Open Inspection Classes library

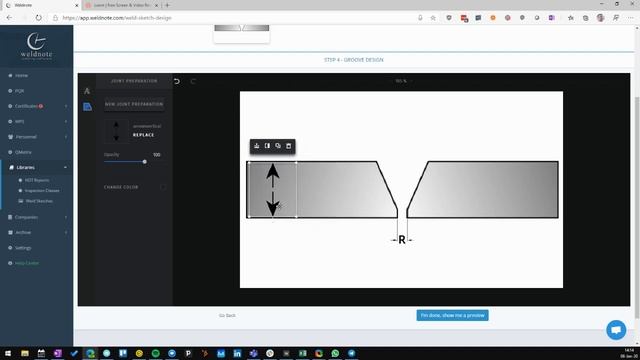coord(42,191)
